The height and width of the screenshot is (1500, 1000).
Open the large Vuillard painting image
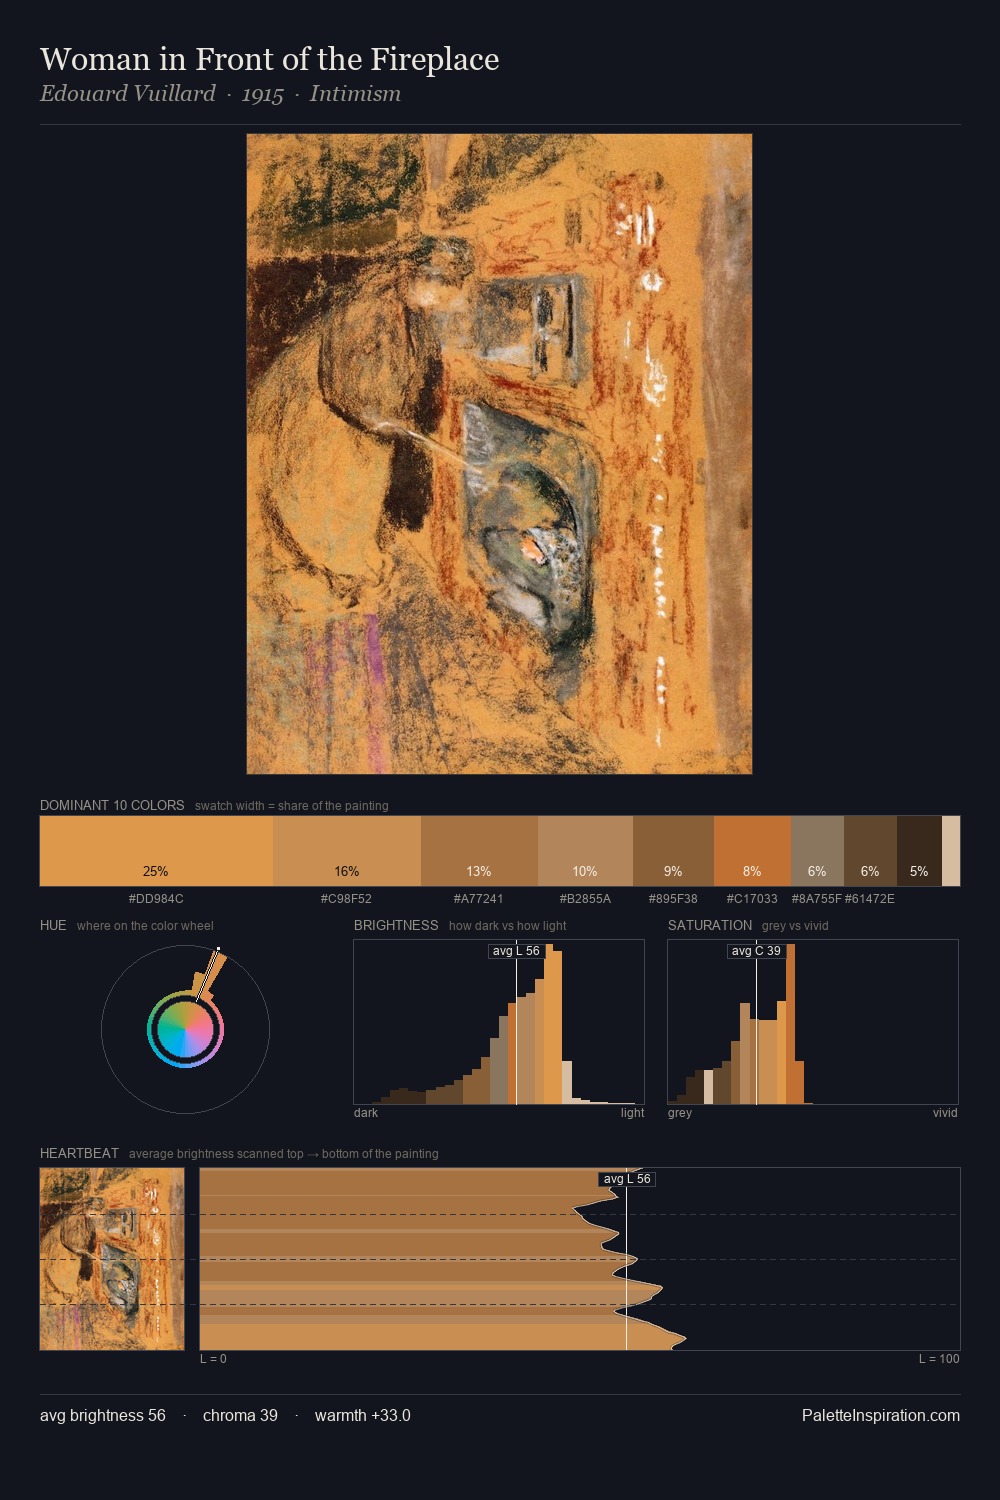click(499, 454)
